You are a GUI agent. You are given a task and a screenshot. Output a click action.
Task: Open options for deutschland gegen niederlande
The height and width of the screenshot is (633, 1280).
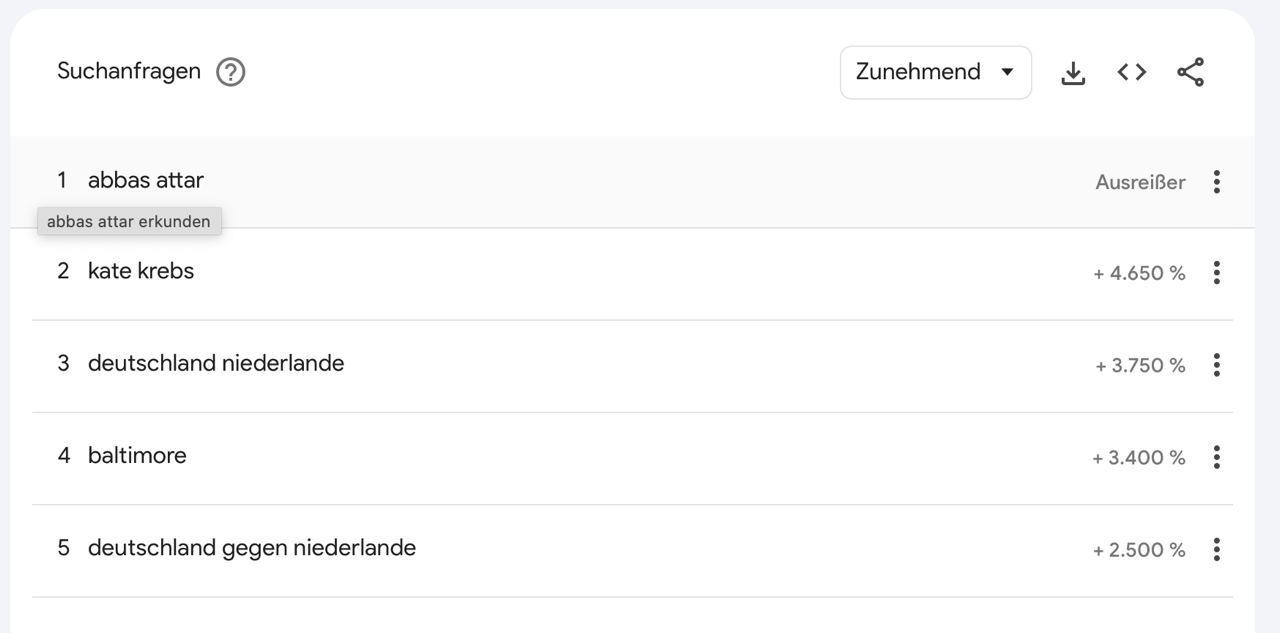[x=1216, y=549]
